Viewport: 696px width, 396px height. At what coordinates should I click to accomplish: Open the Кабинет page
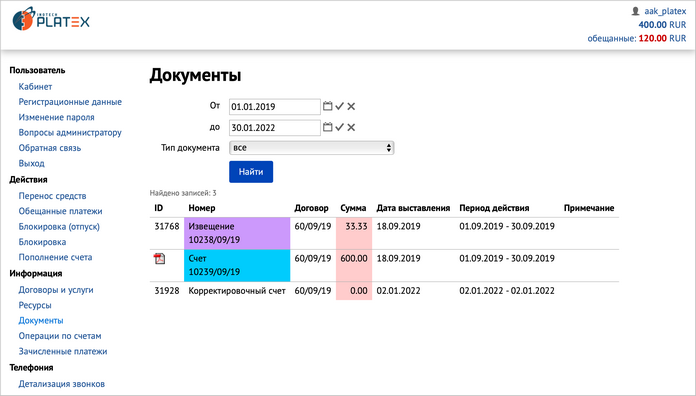(36, 87)
